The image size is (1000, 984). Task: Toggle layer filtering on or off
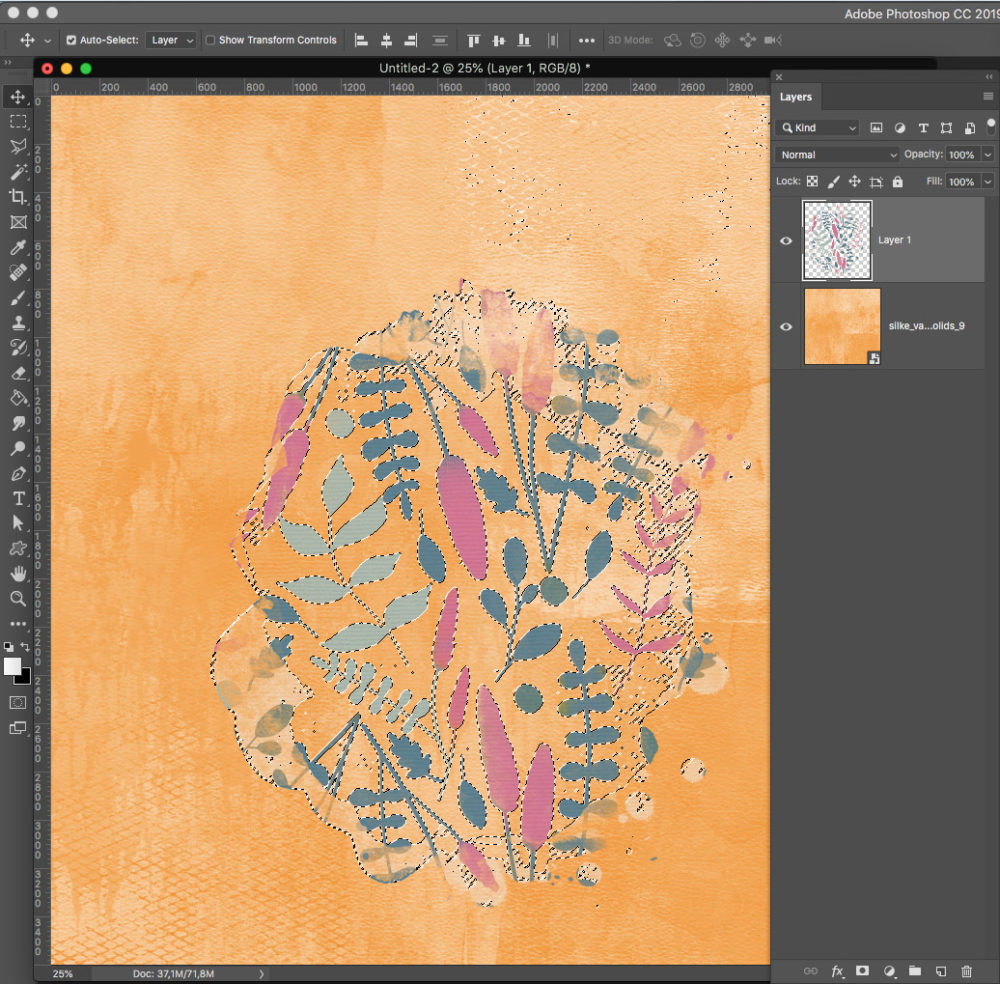[990, 126]
